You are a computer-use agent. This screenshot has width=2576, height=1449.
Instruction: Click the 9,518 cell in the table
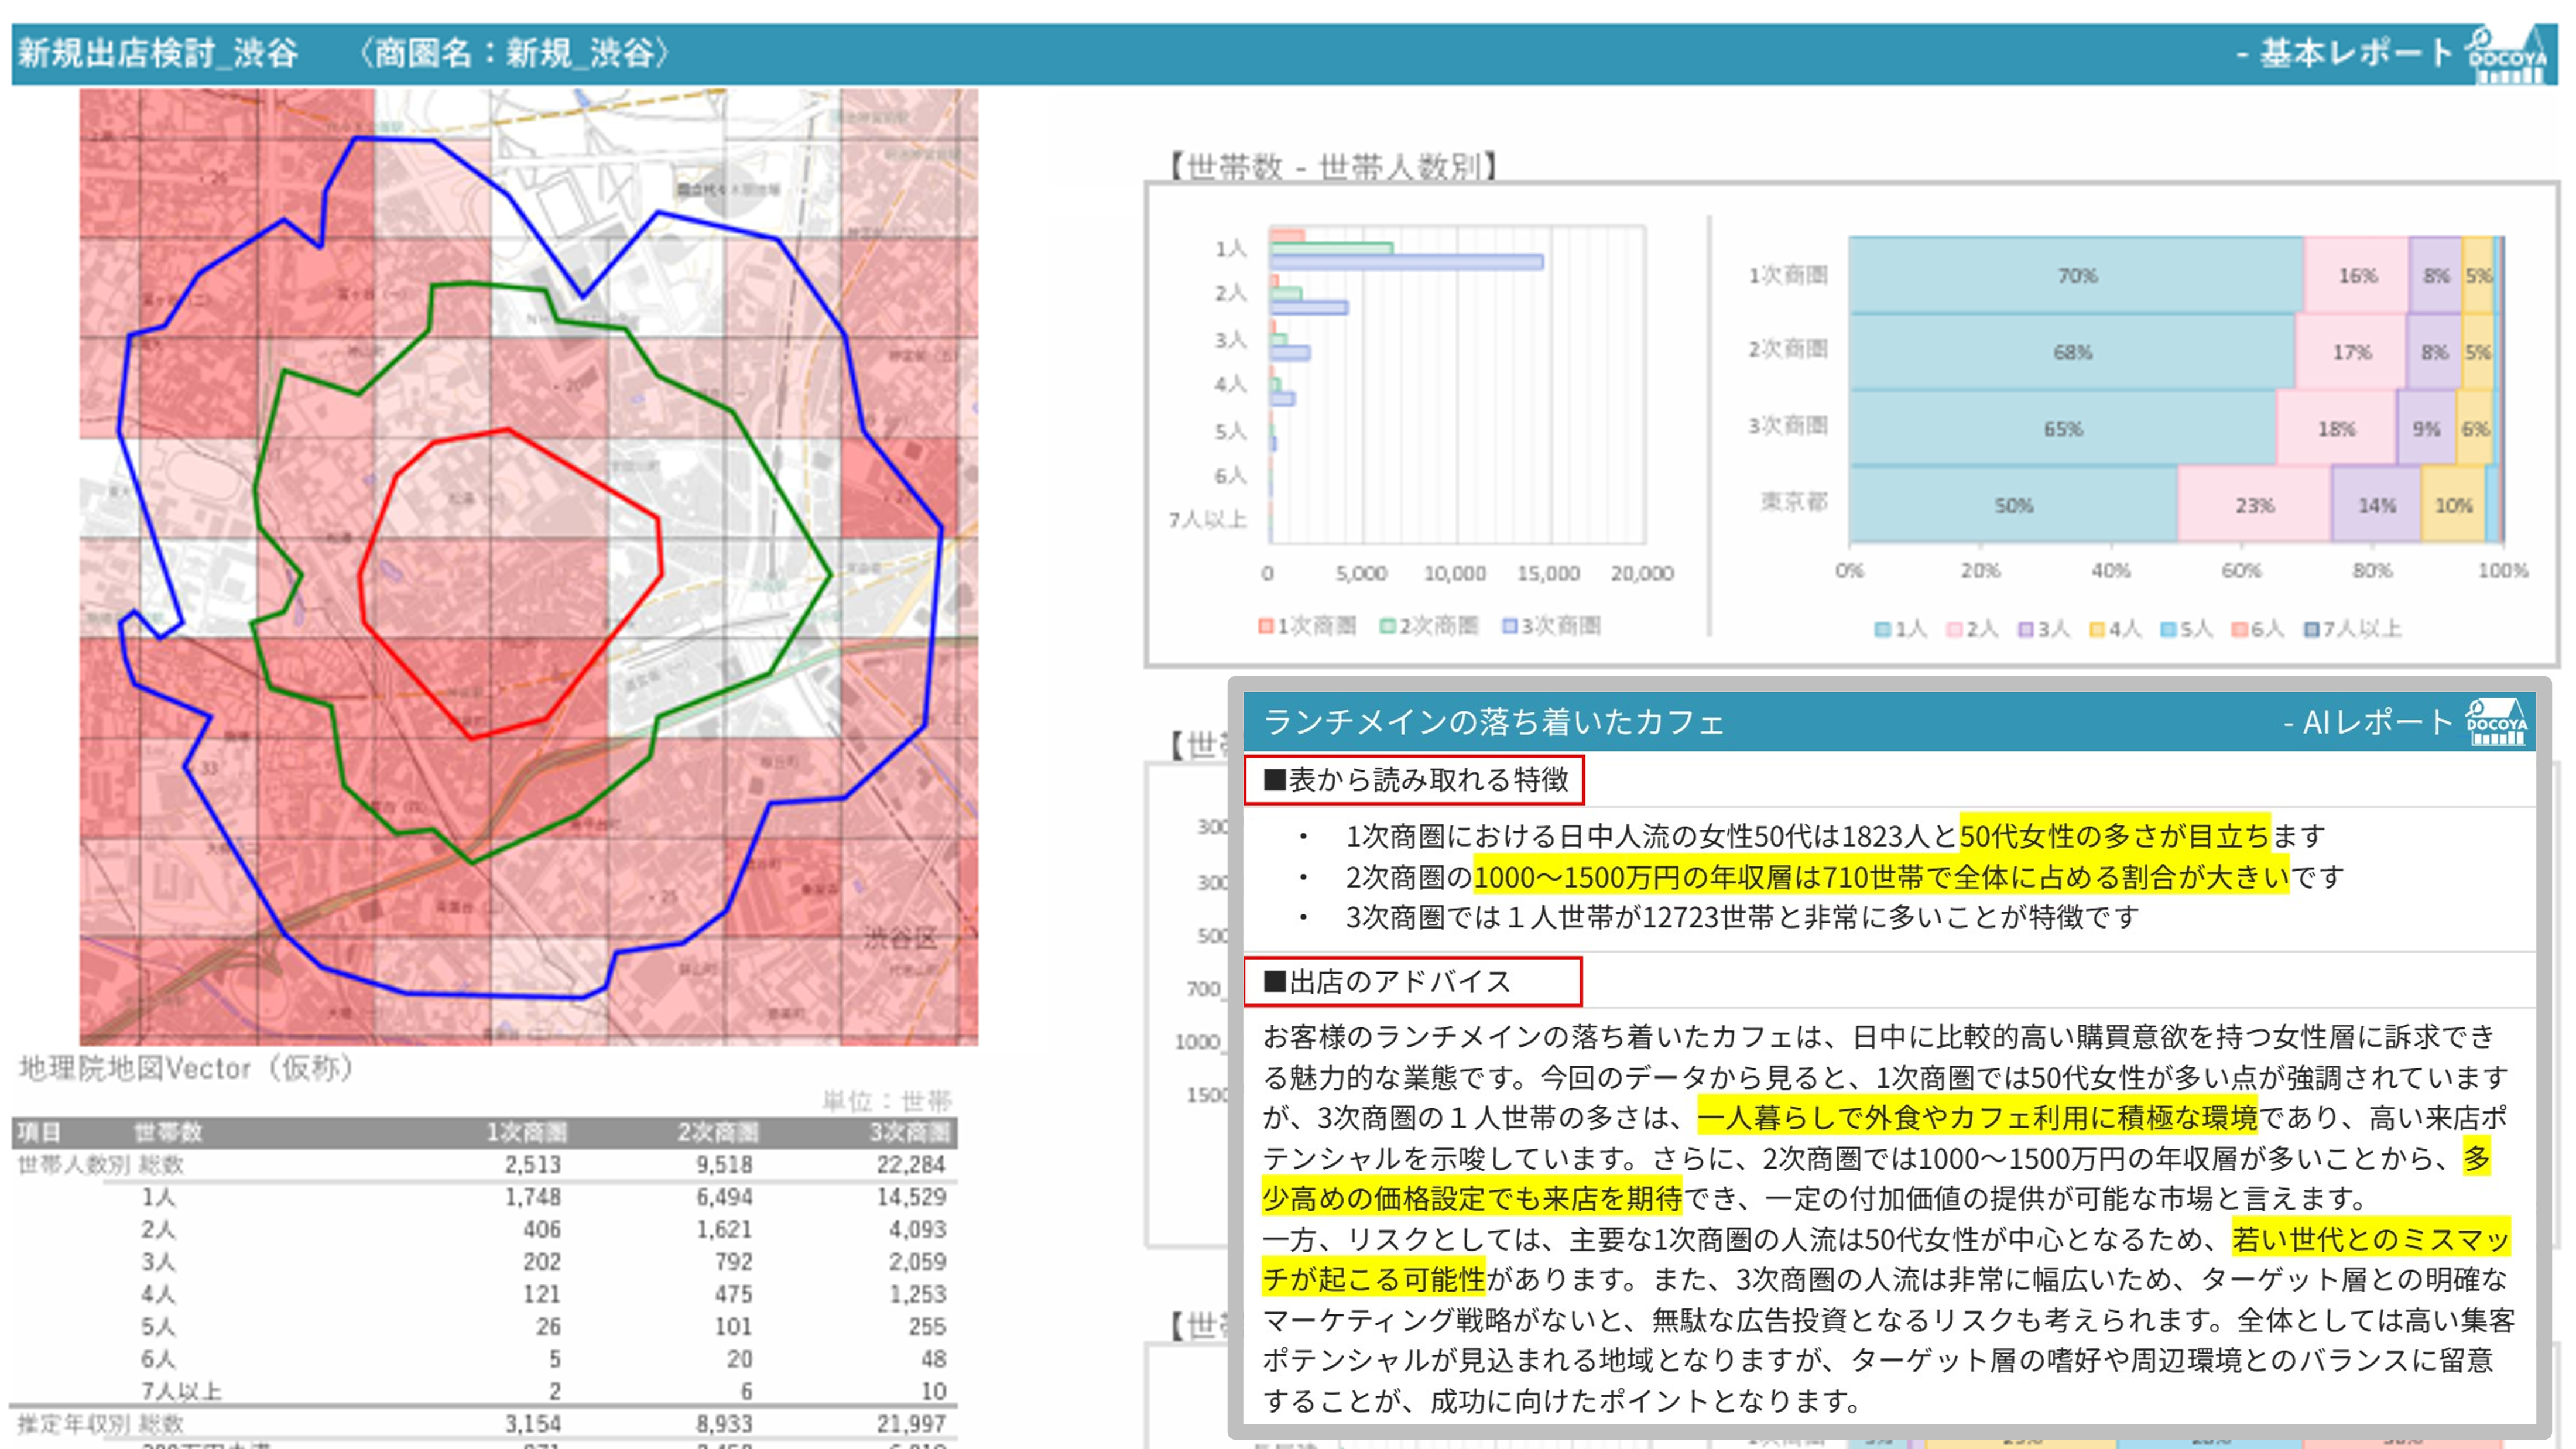pos(724,1165)
